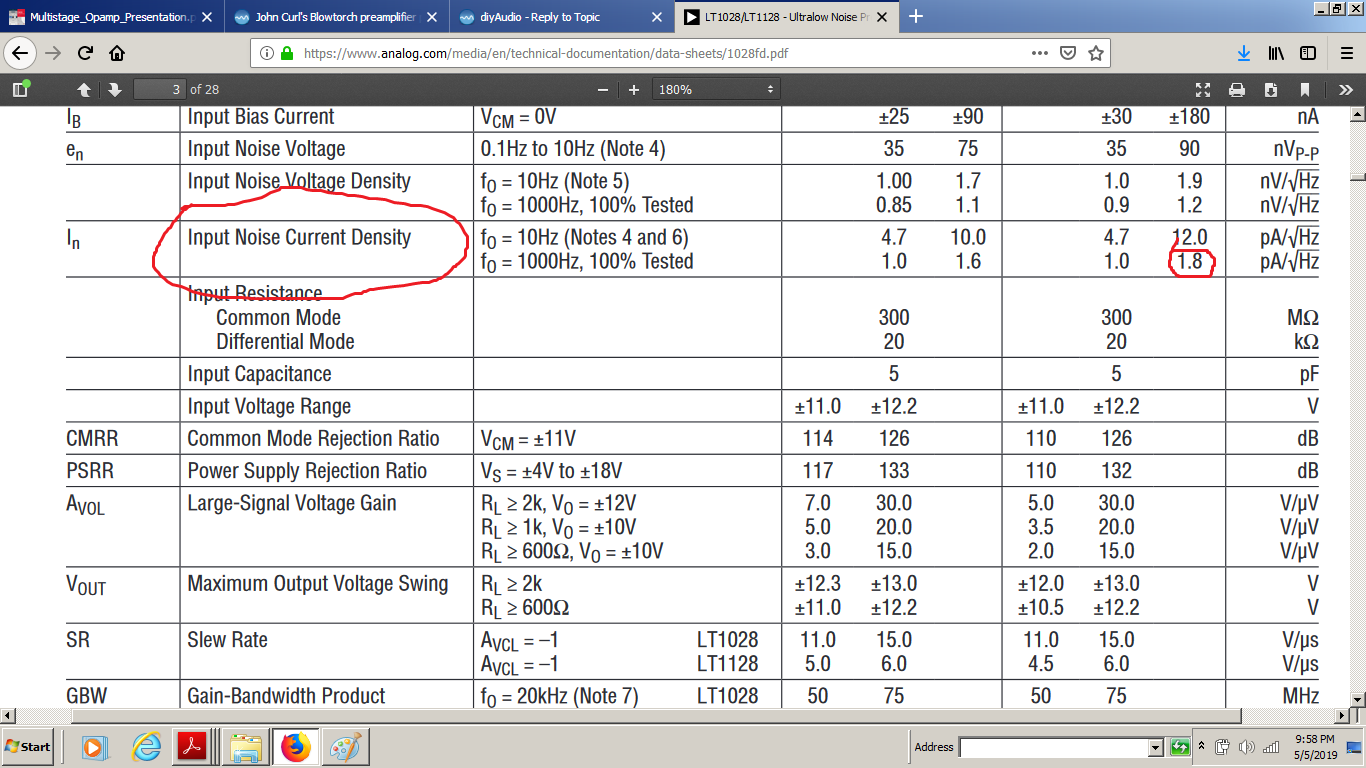This screenshot has height=768, width=1366.
Task: Open Paint from the taskbar
Action: pos(345,747)
